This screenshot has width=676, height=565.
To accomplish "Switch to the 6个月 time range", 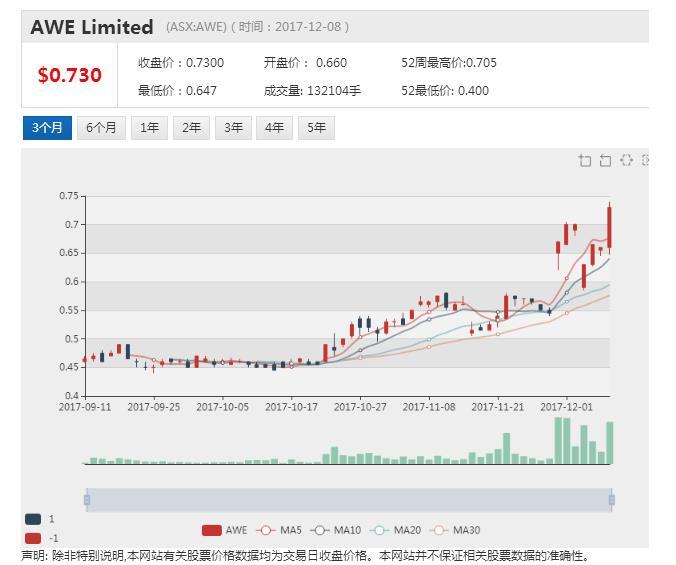I will tap(101, 128).
